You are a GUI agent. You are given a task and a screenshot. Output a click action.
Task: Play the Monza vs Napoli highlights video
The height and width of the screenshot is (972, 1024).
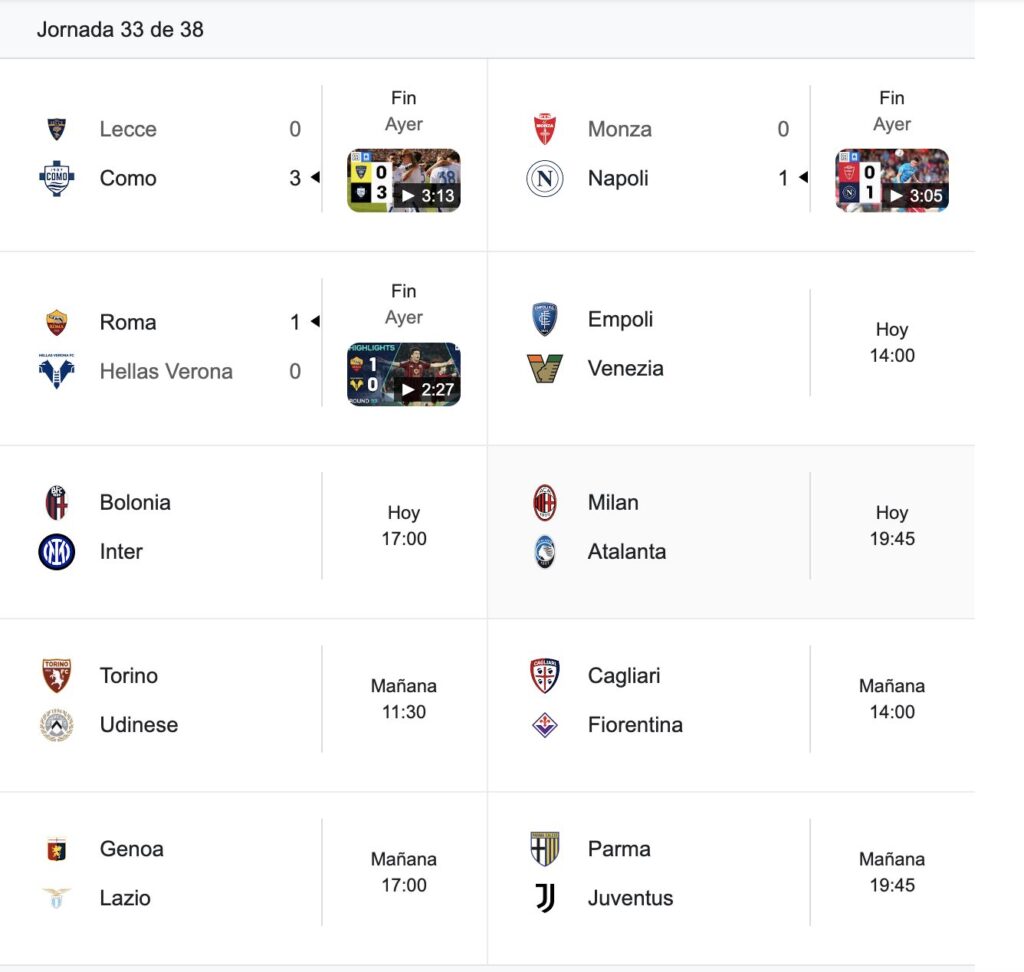(891, 180)
